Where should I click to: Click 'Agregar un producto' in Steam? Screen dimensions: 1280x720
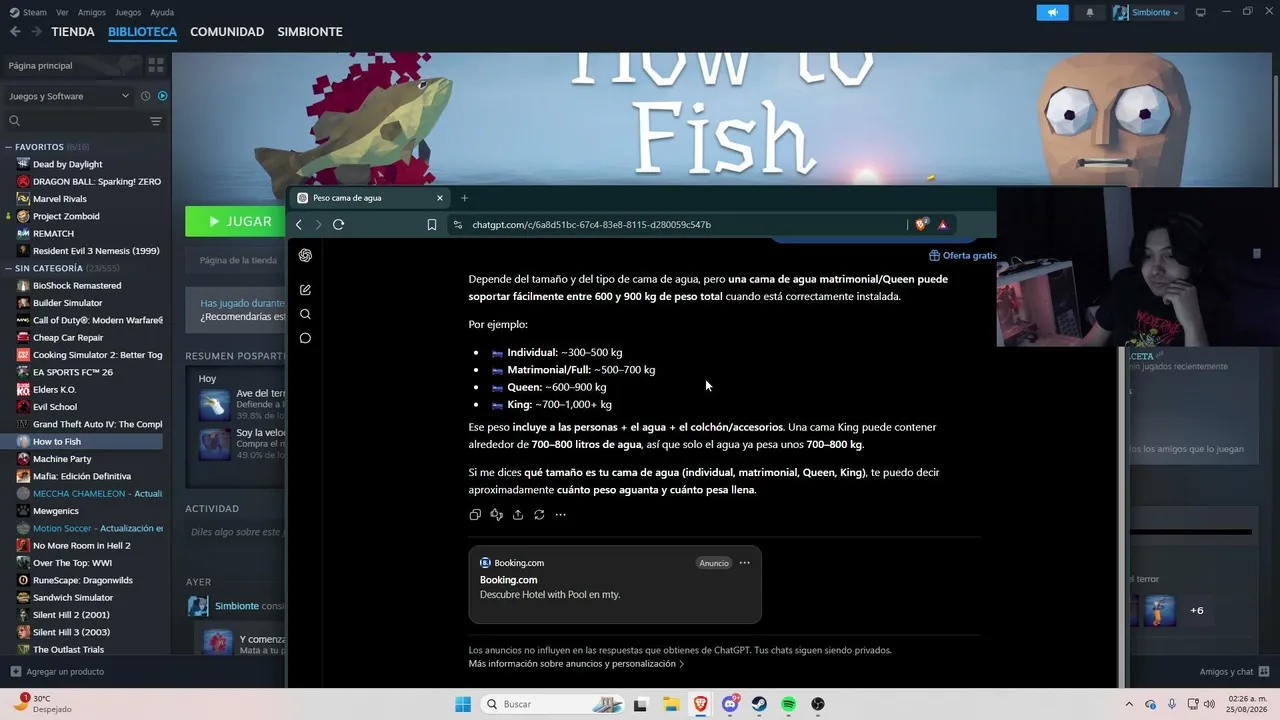pos(57,672)
